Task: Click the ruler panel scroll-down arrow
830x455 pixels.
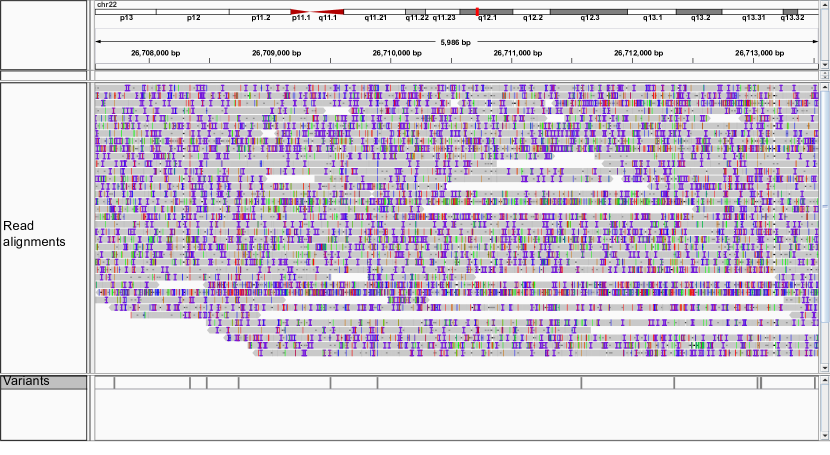Action: 825,65
